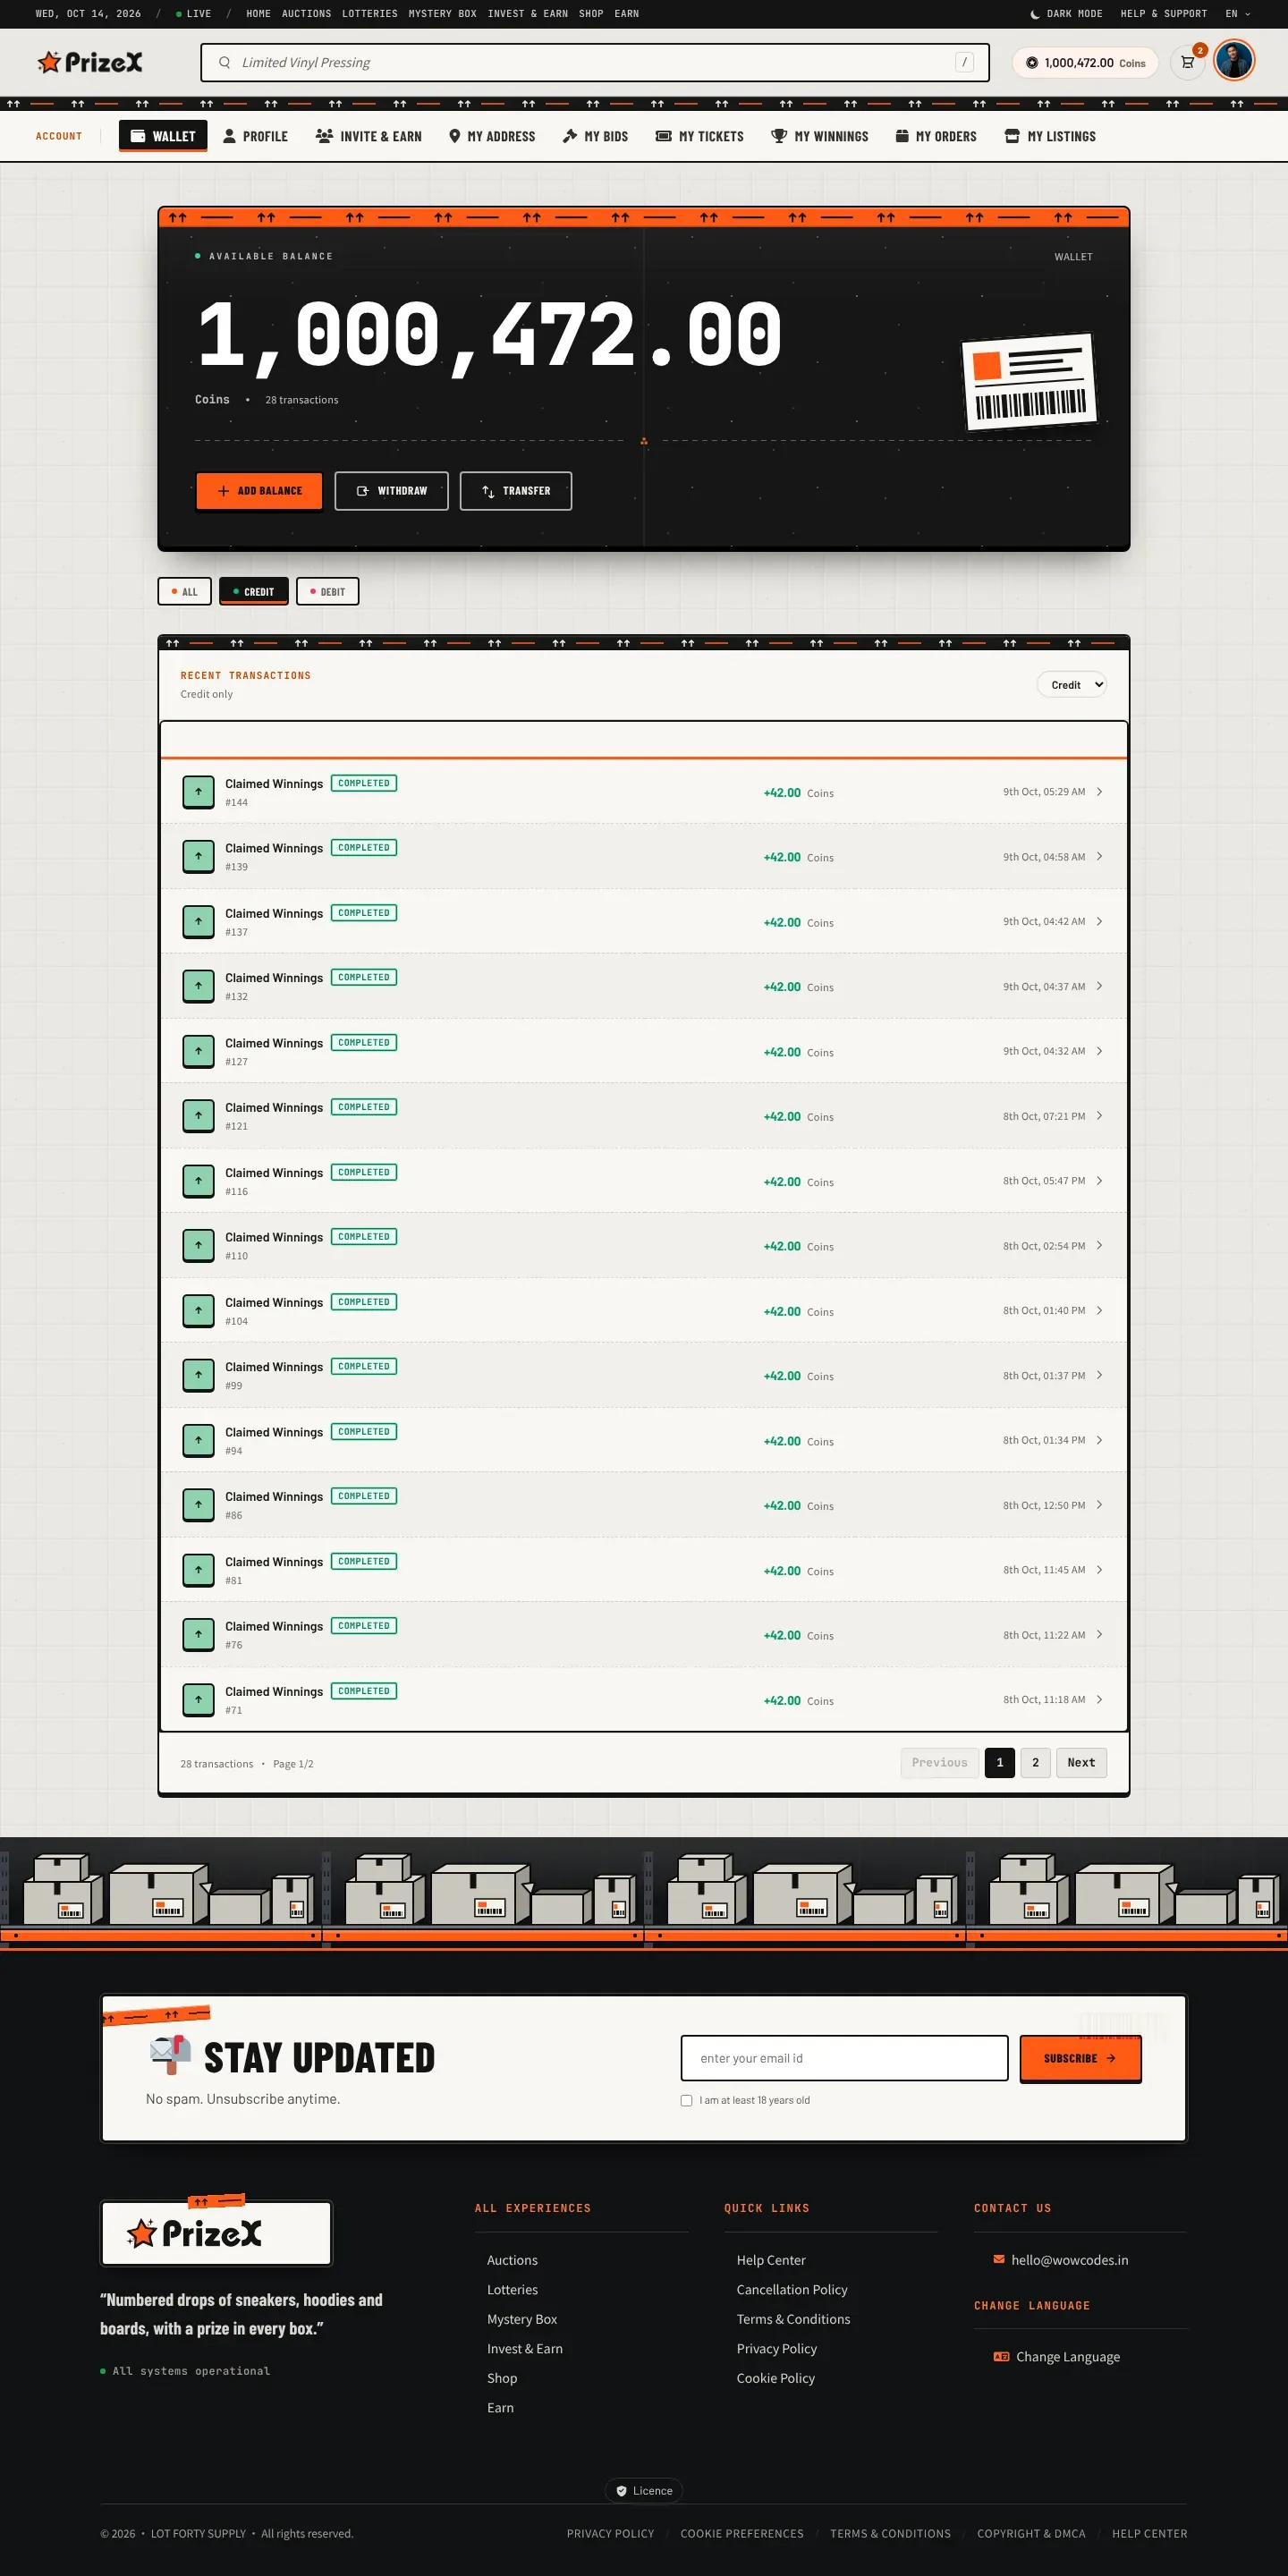The image size is (1288, 2576).
Task: View the My Winnings tab
Action: pos(820,136)
